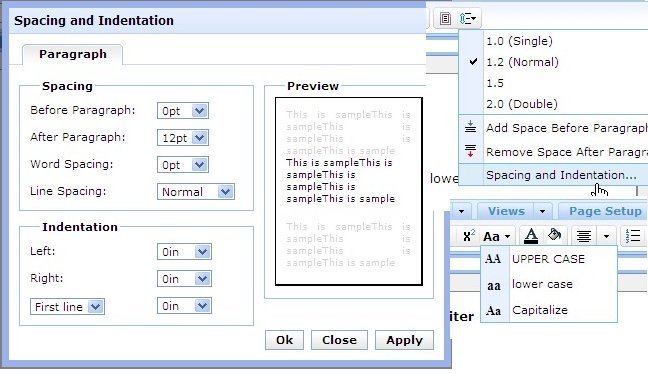
Task: Click the Close button
Action: [x=339, y=340]
